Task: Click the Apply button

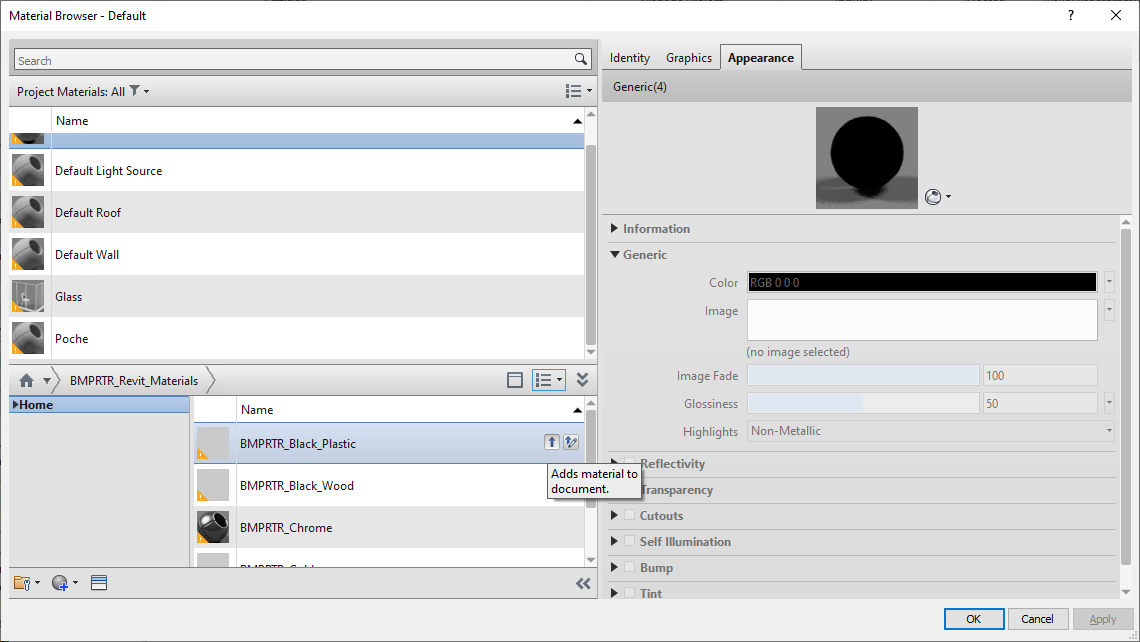Action: coord(1102,619)
